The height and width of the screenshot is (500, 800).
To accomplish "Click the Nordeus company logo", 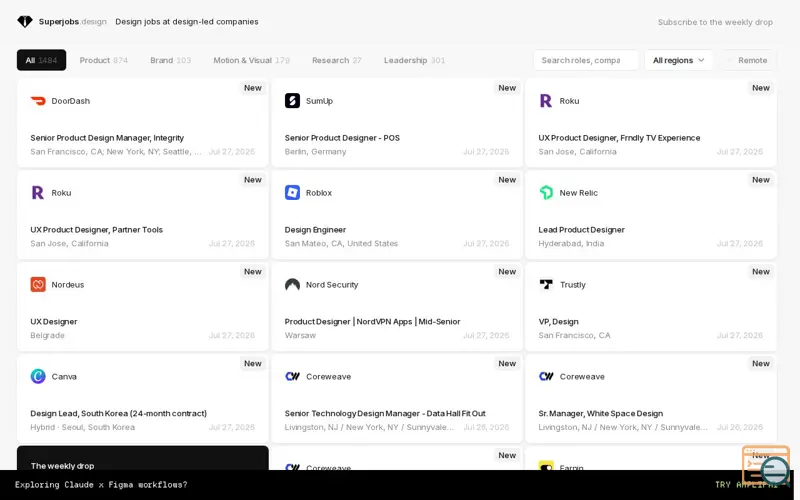I will point(38,285).
